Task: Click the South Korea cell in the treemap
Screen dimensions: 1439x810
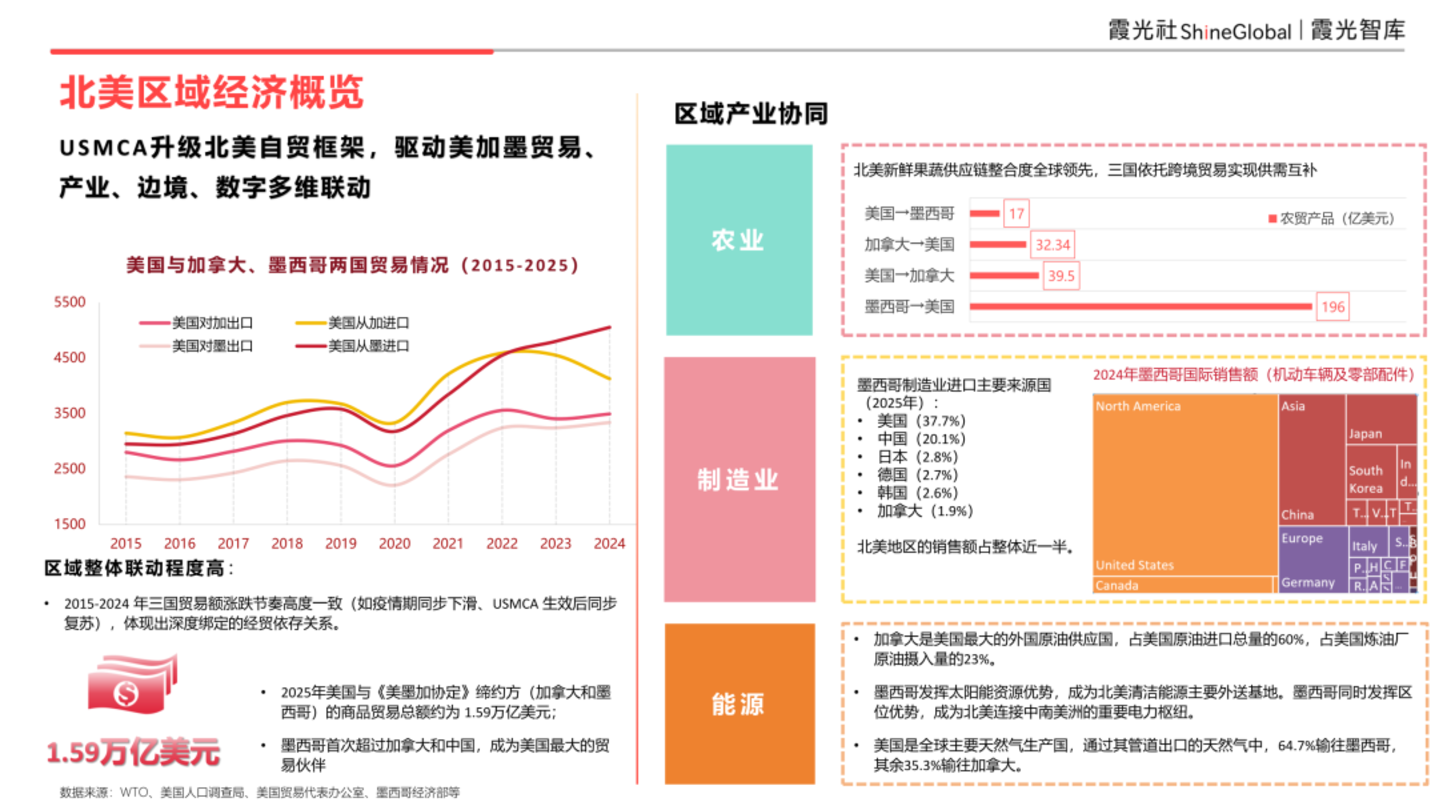Action: [x=1370, y=472]
